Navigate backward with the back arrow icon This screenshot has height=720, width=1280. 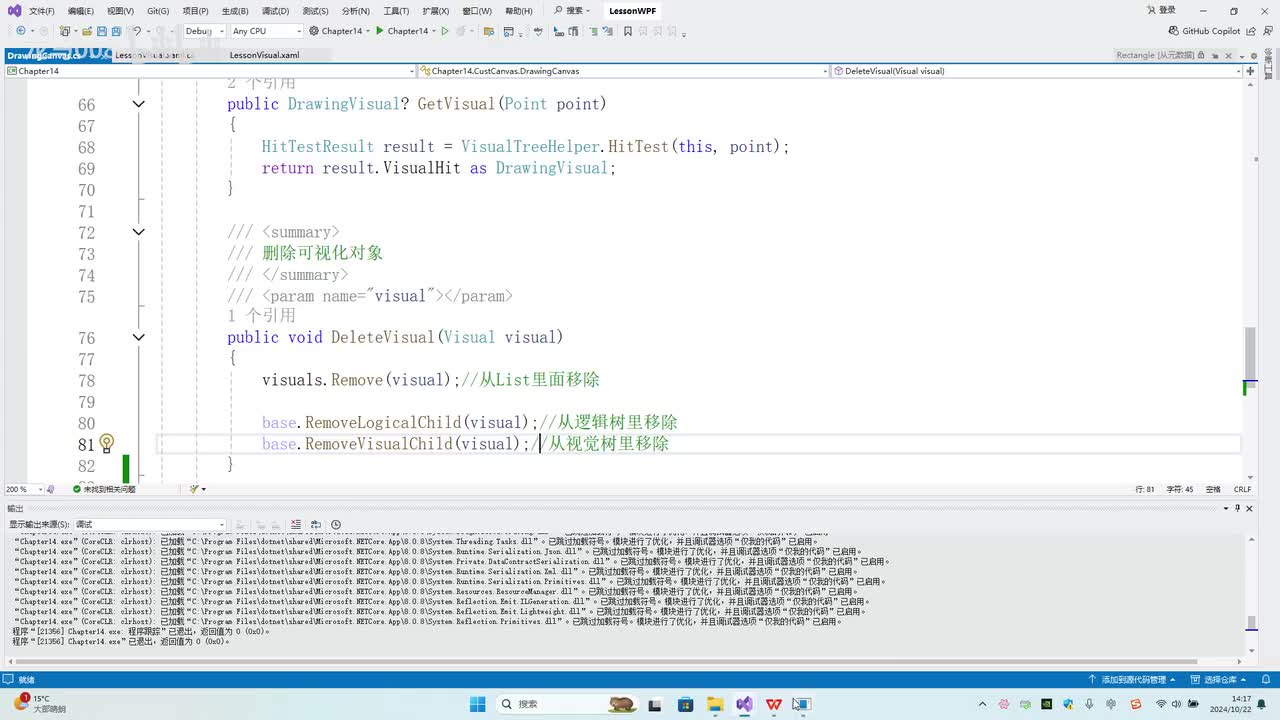click(20, 31)
